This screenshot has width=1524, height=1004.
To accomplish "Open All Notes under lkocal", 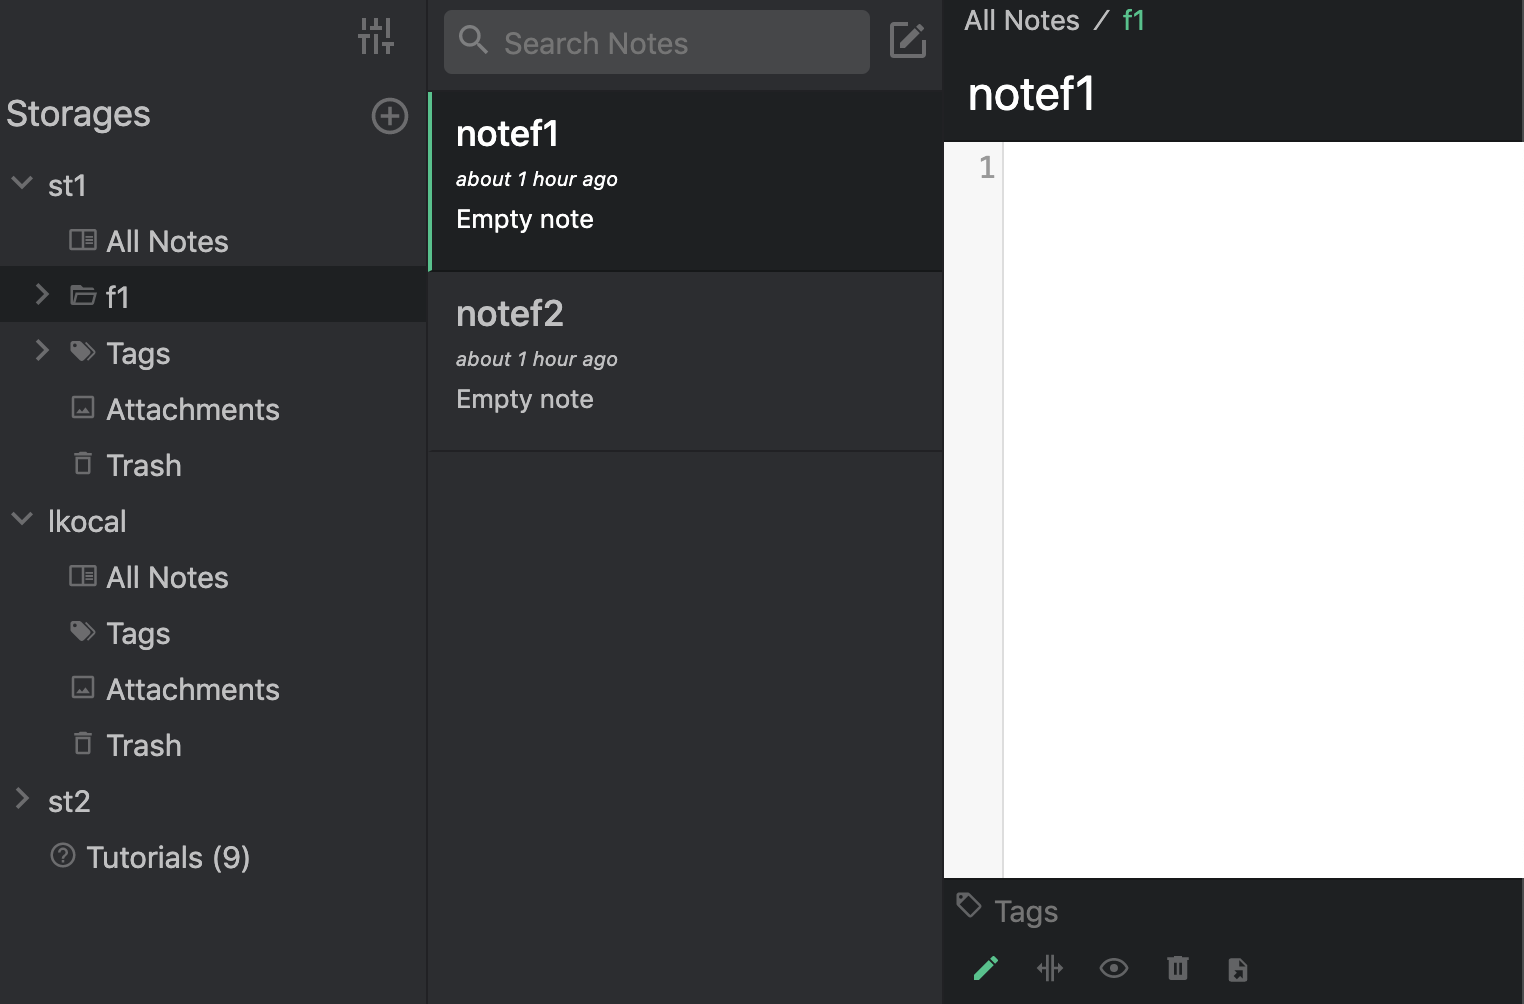I will click(x=166, y=577).
